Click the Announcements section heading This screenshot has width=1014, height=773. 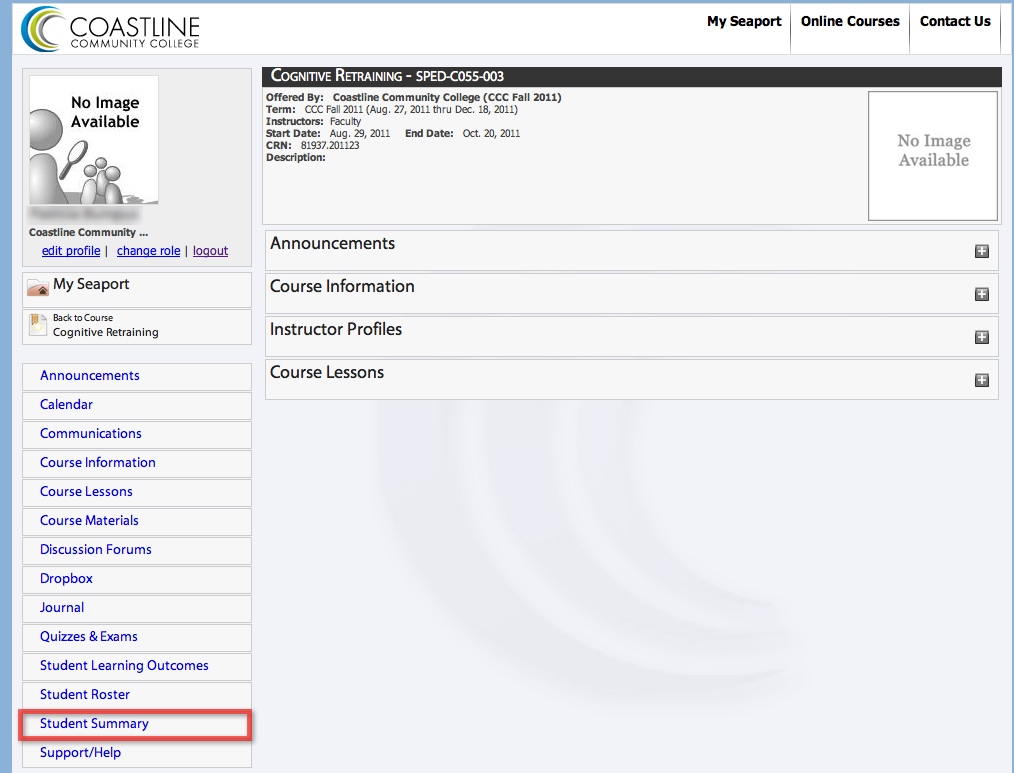[332, 243]
